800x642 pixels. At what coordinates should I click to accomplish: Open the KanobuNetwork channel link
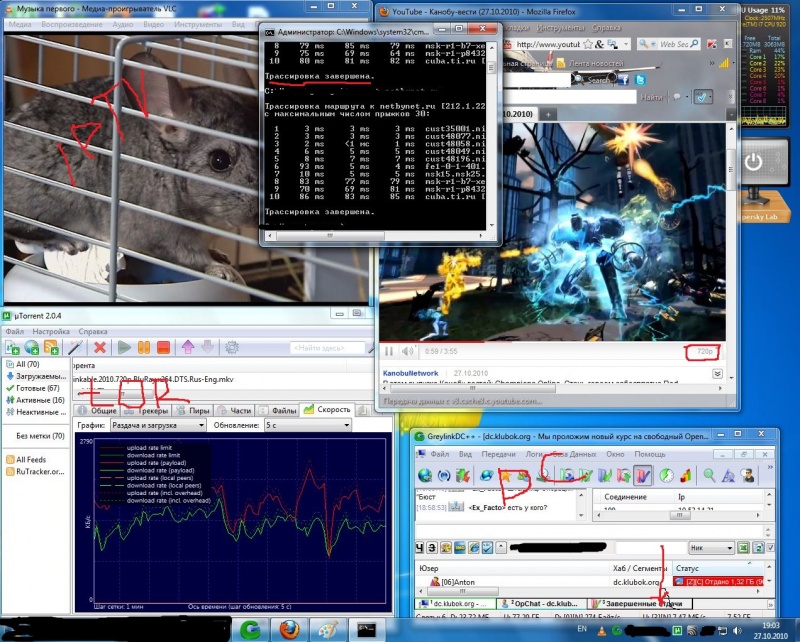(x=410, y=374)
